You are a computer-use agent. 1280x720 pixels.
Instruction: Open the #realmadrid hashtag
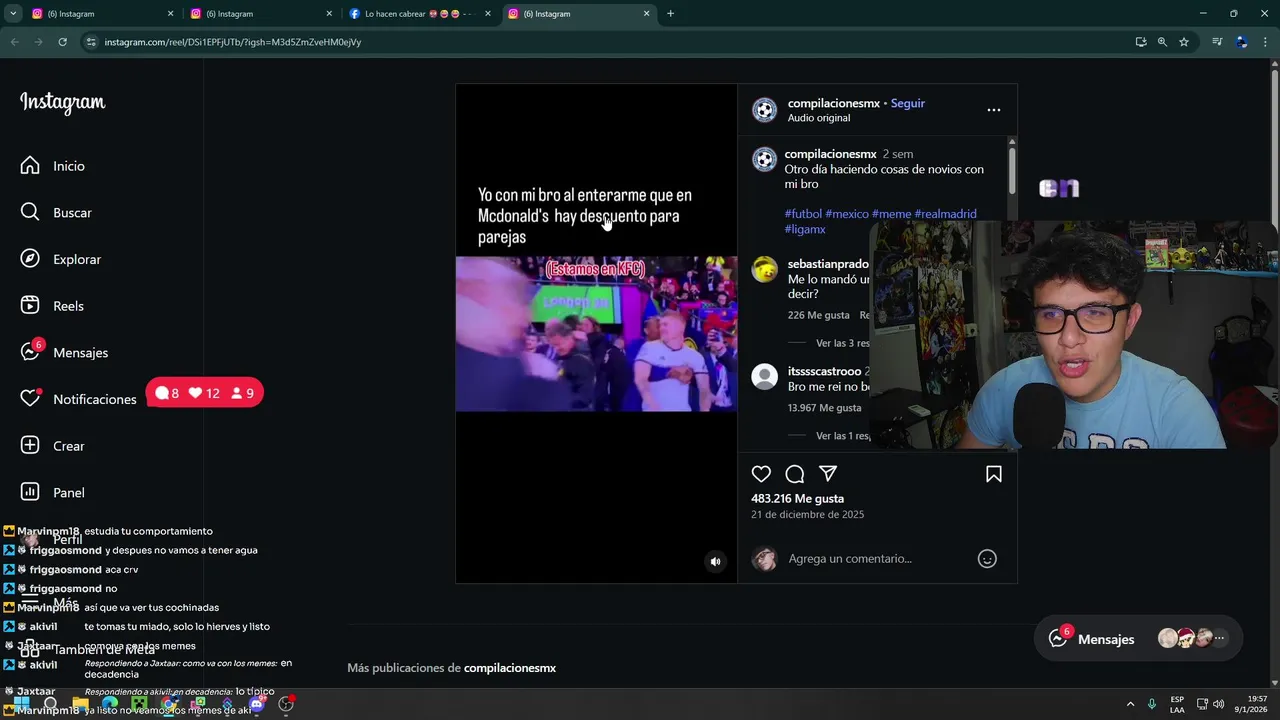[945, 214]
